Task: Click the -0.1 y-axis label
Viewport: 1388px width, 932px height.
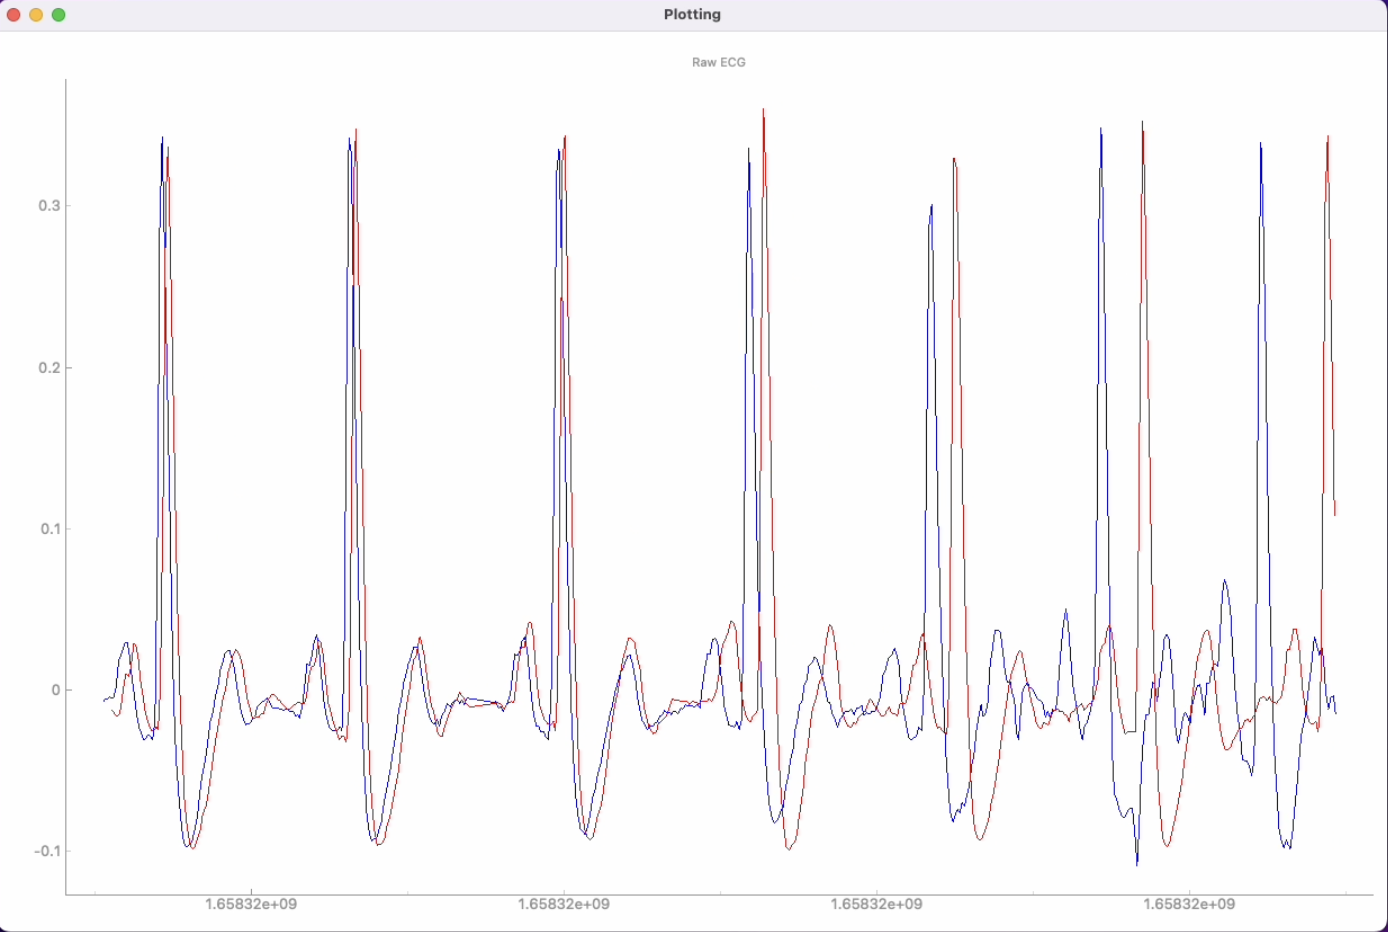Action: [47, 851]
